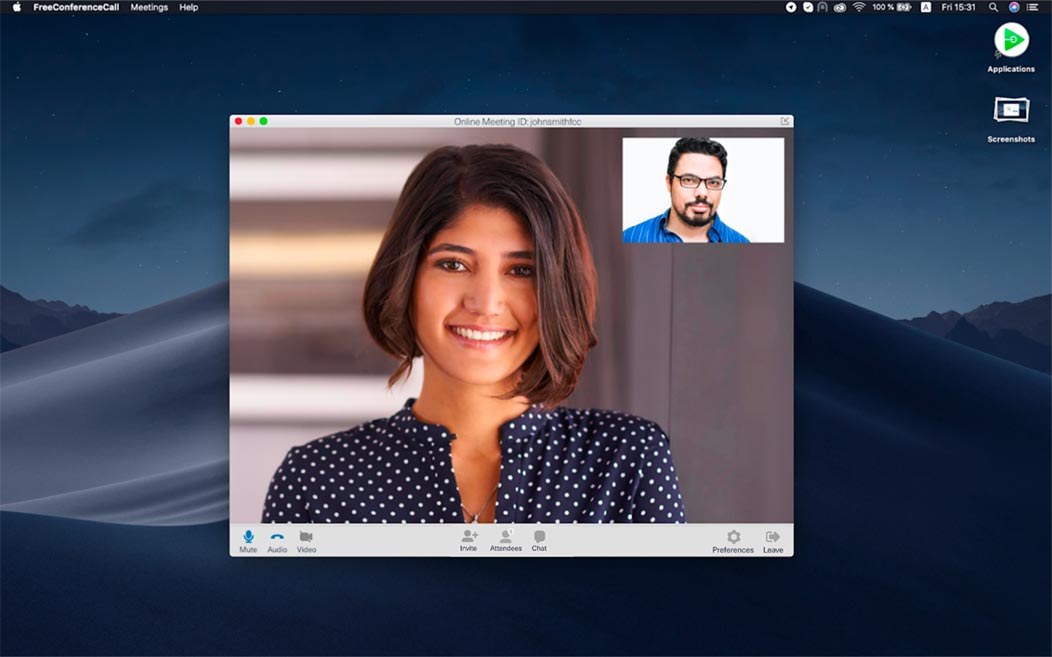Click the expand icon in the window title bar
1052x657 pixels.
[x=785, y=121]
